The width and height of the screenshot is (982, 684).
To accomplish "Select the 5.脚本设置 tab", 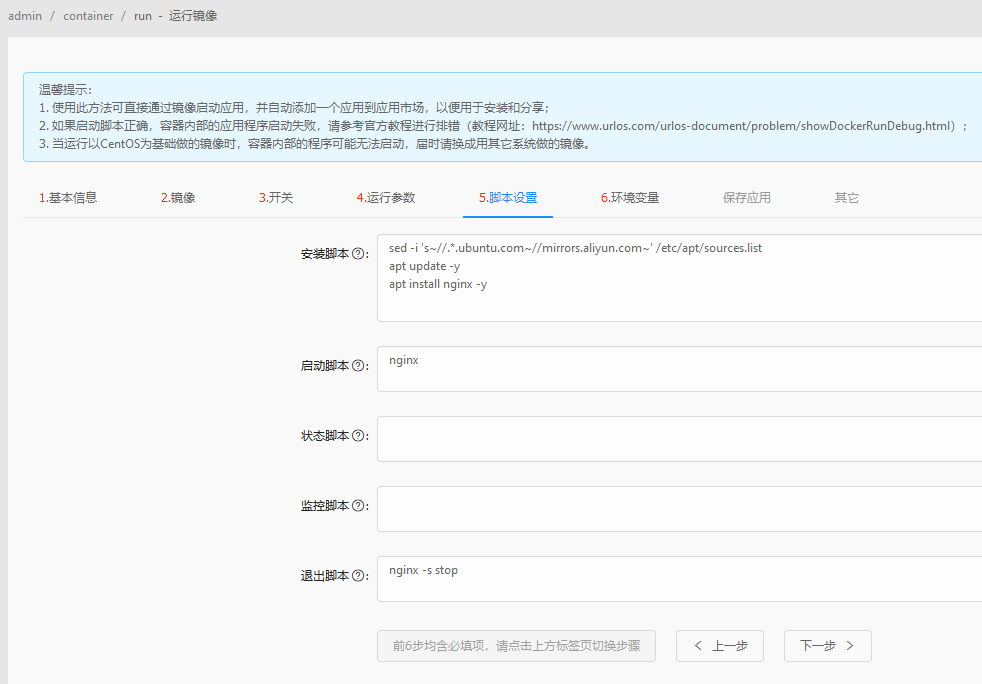I will click(508, 198).
